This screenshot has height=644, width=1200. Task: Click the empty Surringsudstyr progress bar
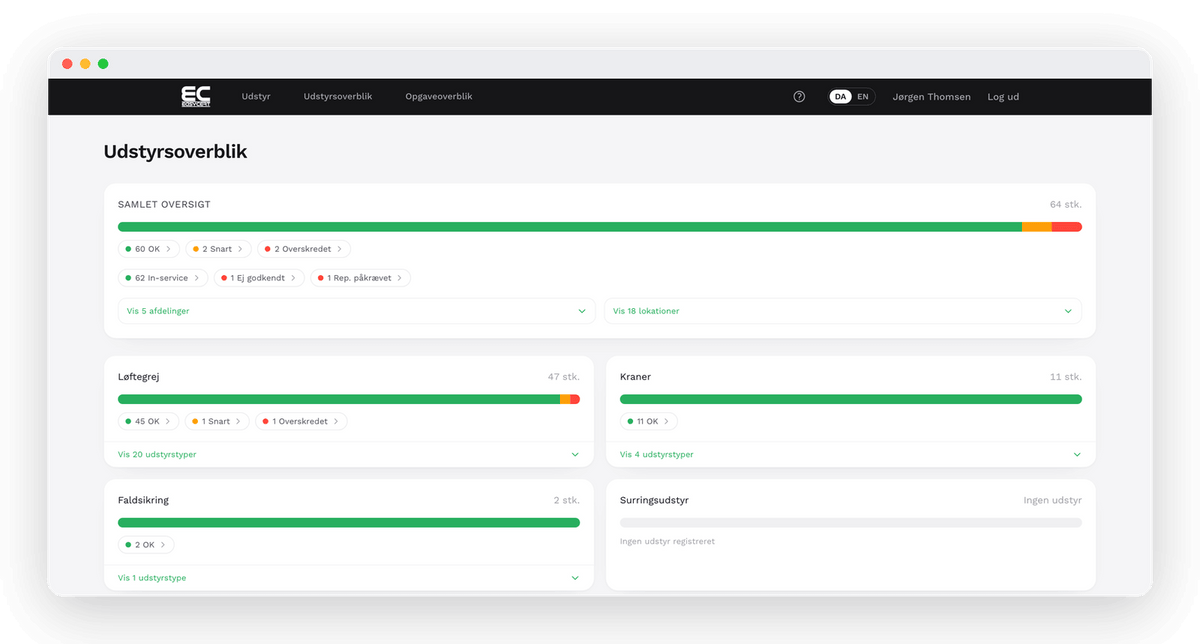pyautogui.click(x=851, y=523)
